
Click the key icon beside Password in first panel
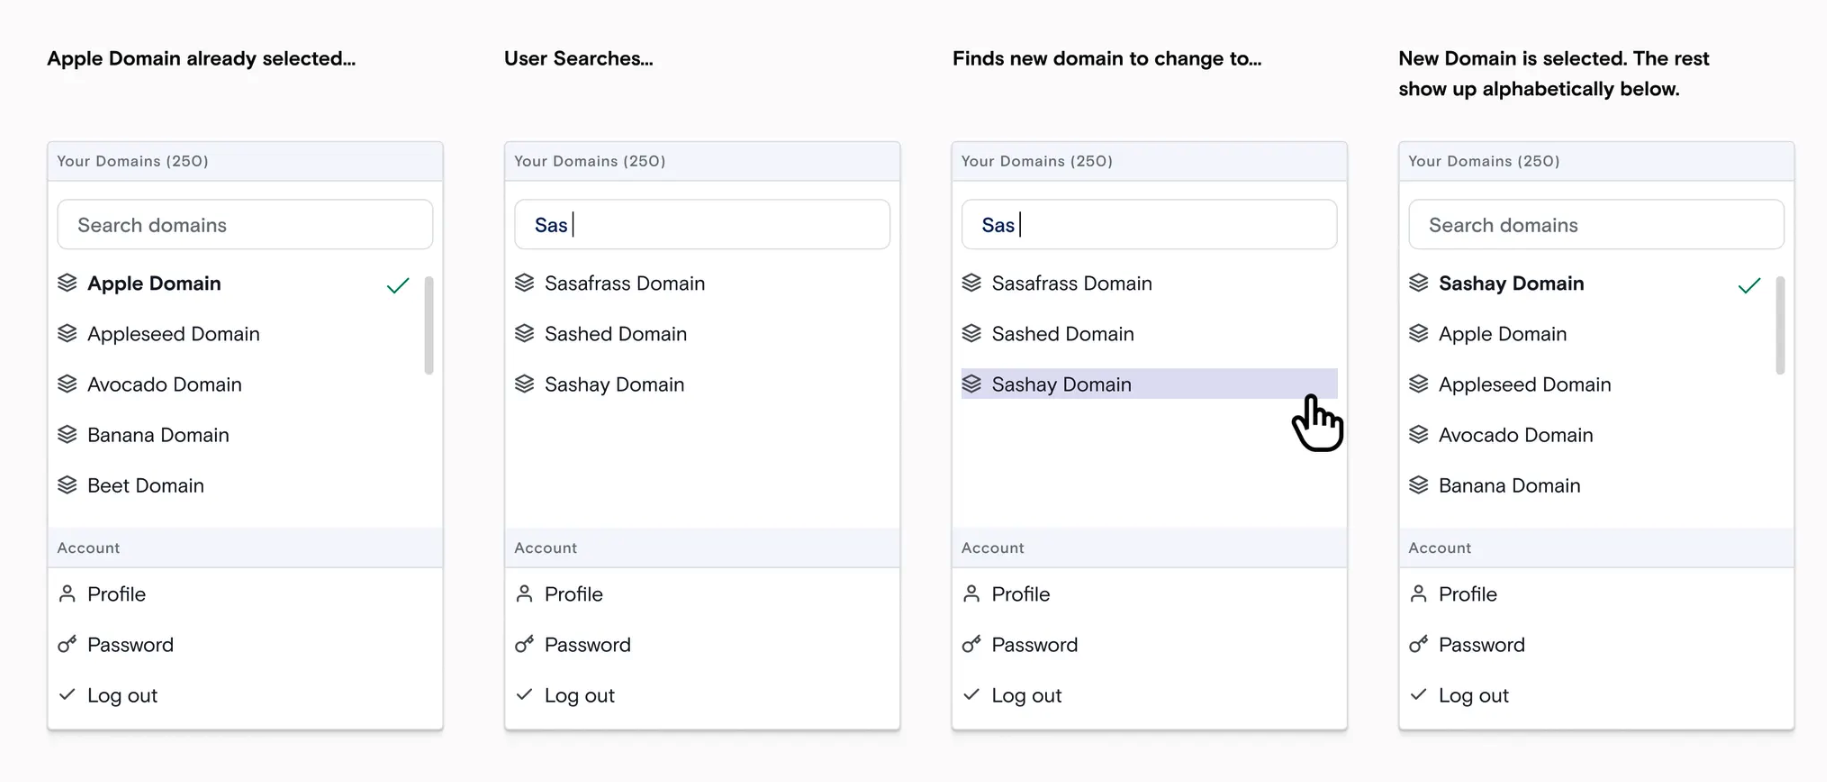tap(67, 645)
